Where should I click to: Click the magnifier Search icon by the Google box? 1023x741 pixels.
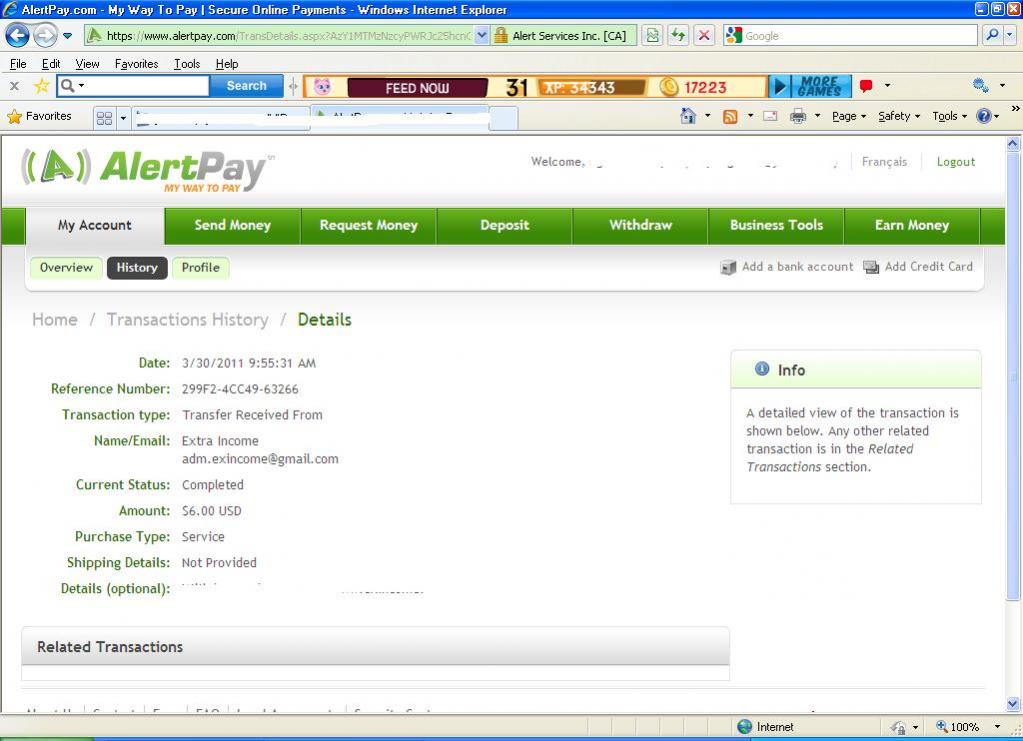pyautogui.click(x=992, y=35)
